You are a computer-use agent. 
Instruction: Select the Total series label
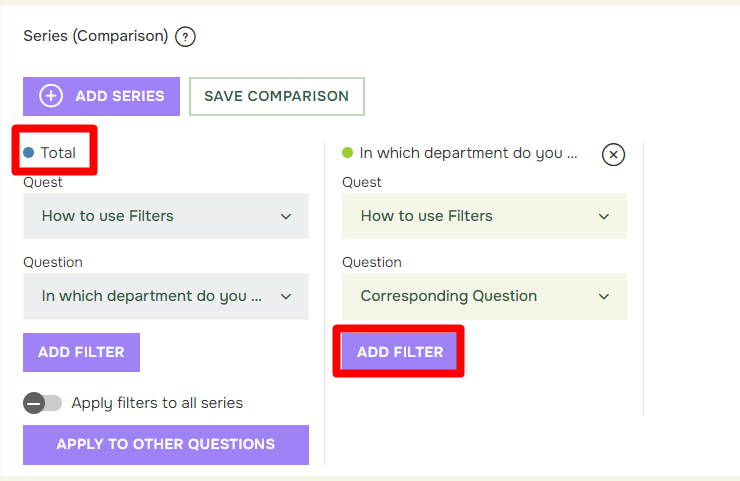click(58, 153)
